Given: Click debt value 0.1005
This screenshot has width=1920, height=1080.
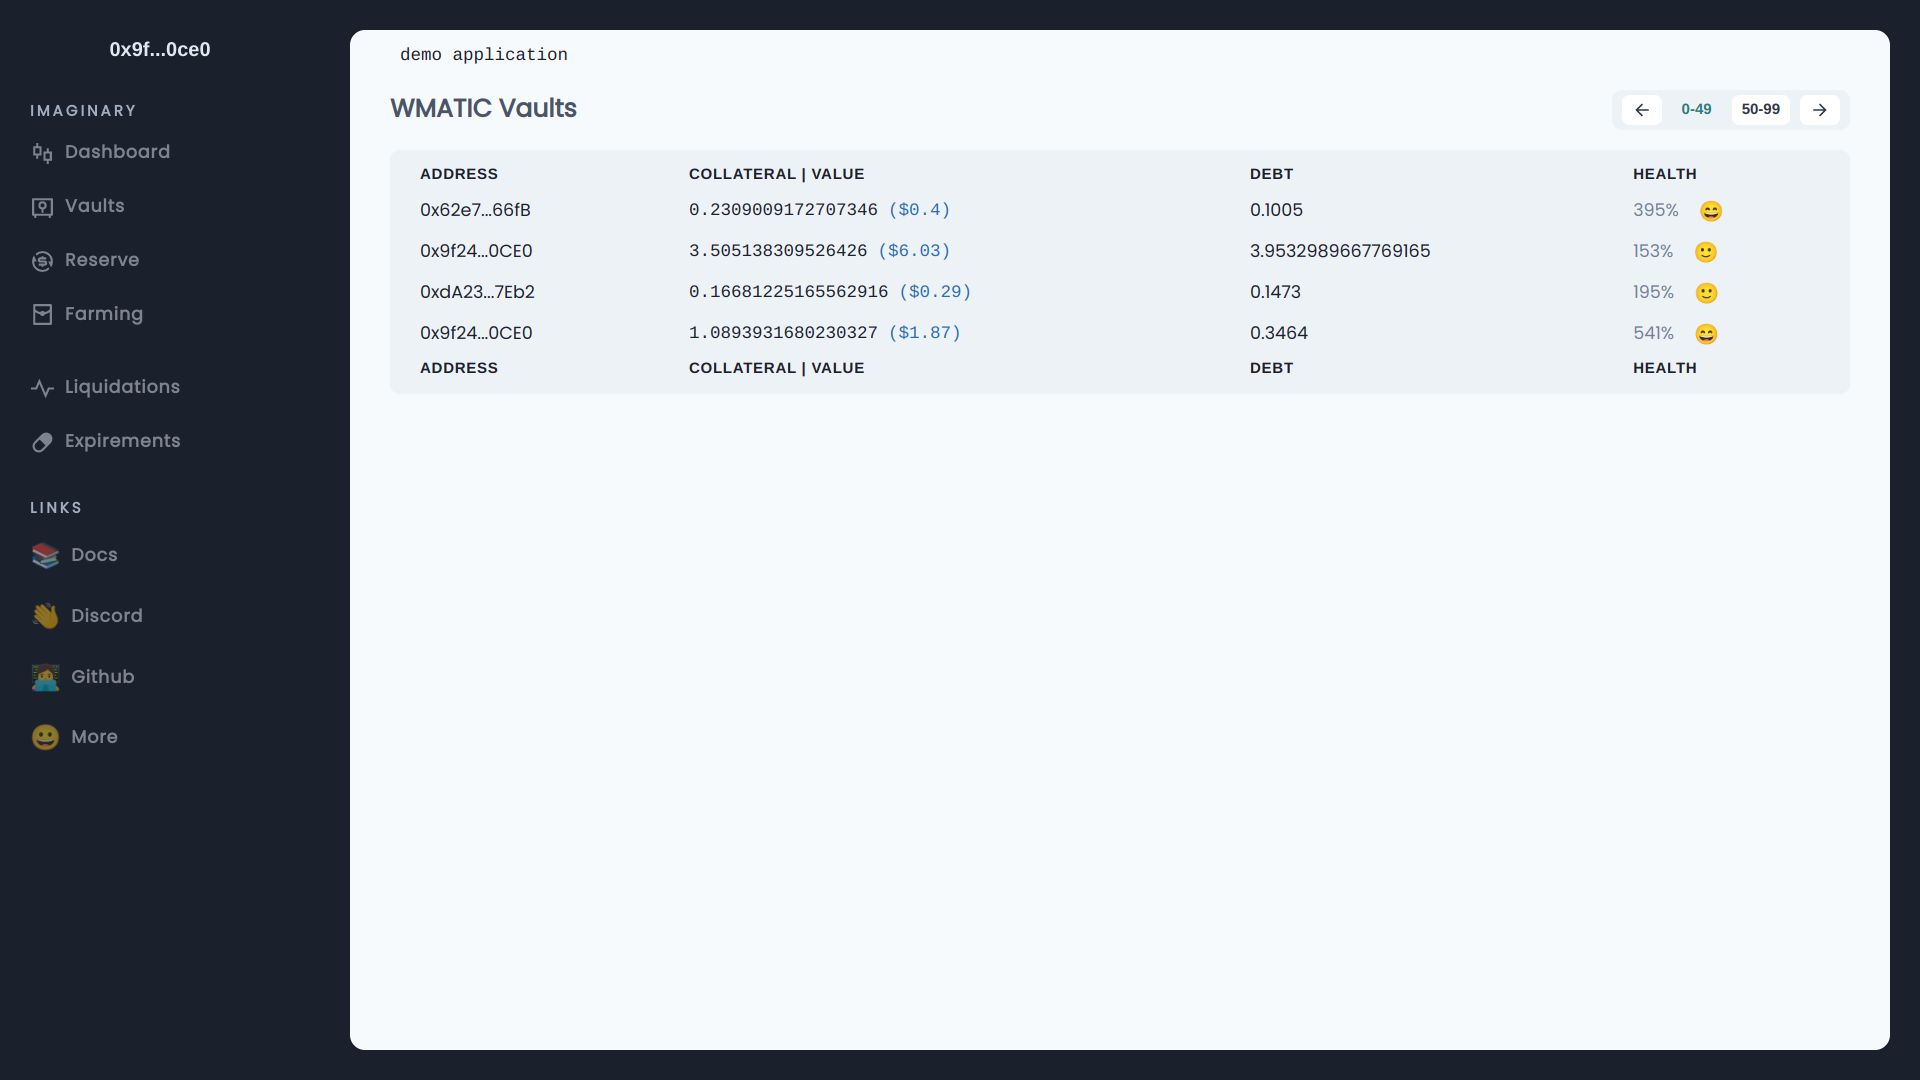Looking at the screenshot, I should (1276, 210).
